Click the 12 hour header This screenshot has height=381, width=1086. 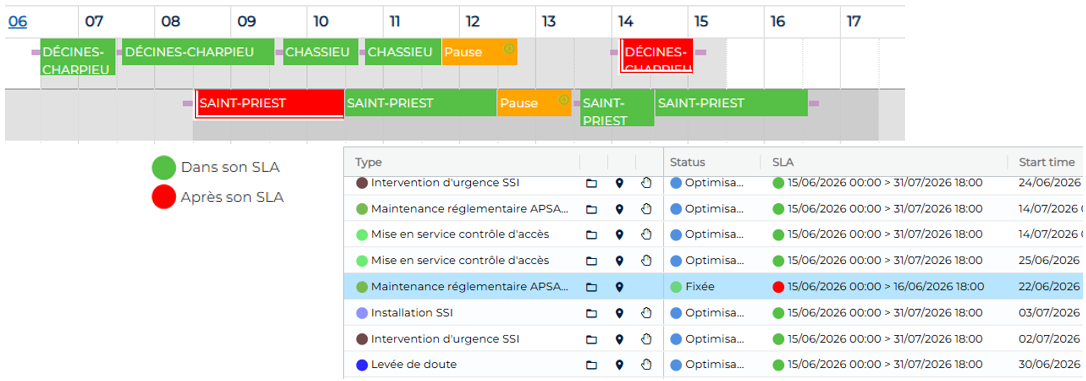coord(473,21)
